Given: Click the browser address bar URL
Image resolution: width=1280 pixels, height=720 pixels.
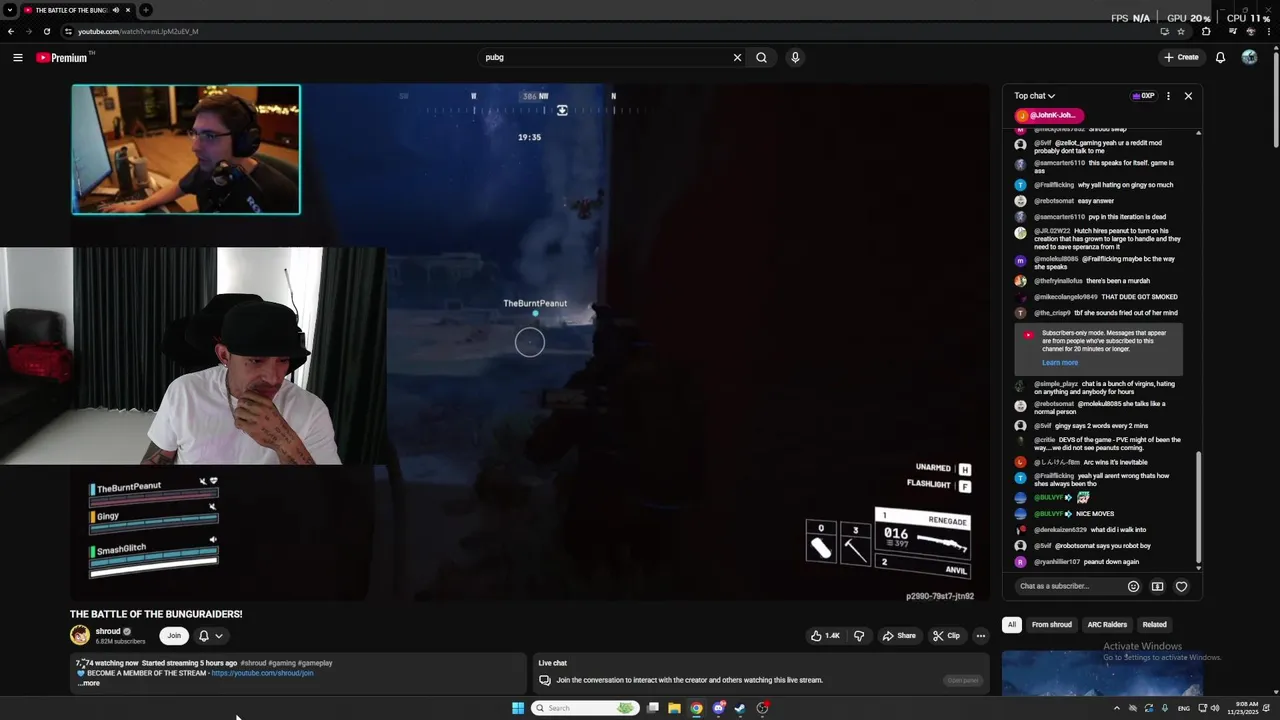Looking at the screenshot, I should point(138,31).
